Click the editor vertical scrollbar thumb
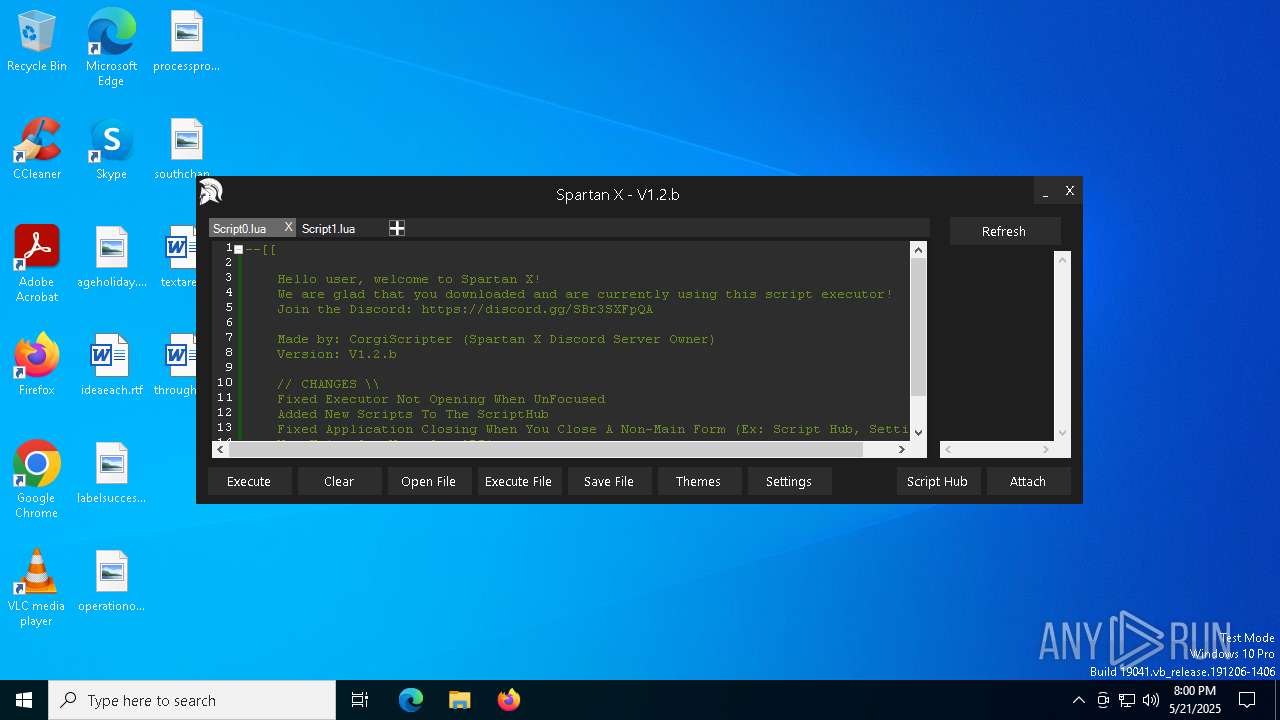 918,328
